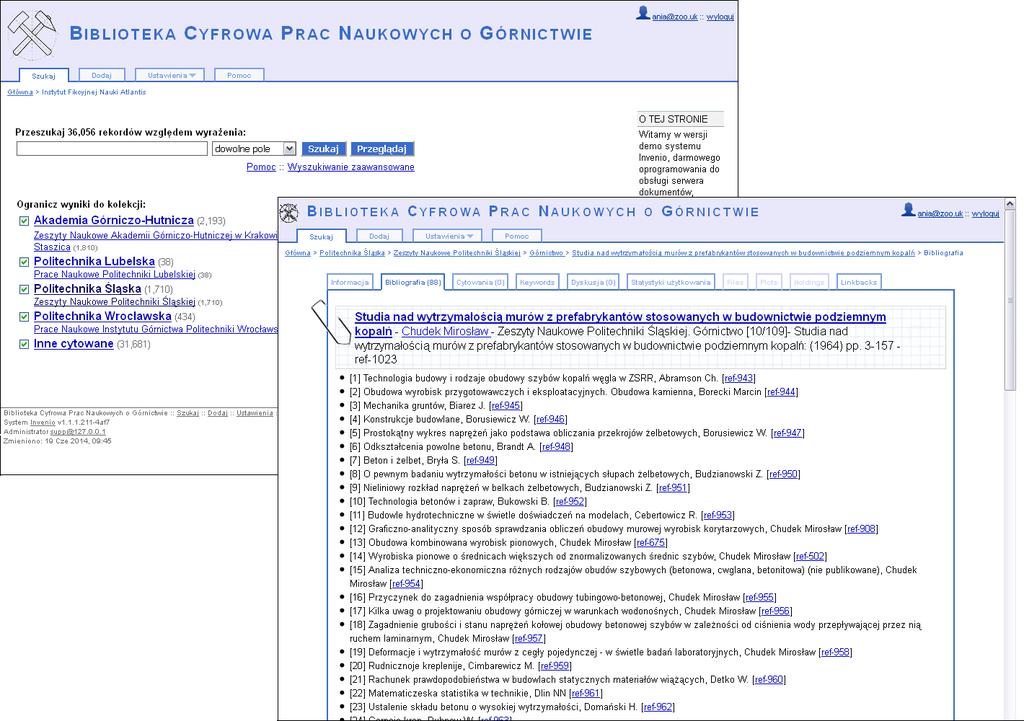
Task: Open reference link ref-946
Action: click(x=551, y=419)
